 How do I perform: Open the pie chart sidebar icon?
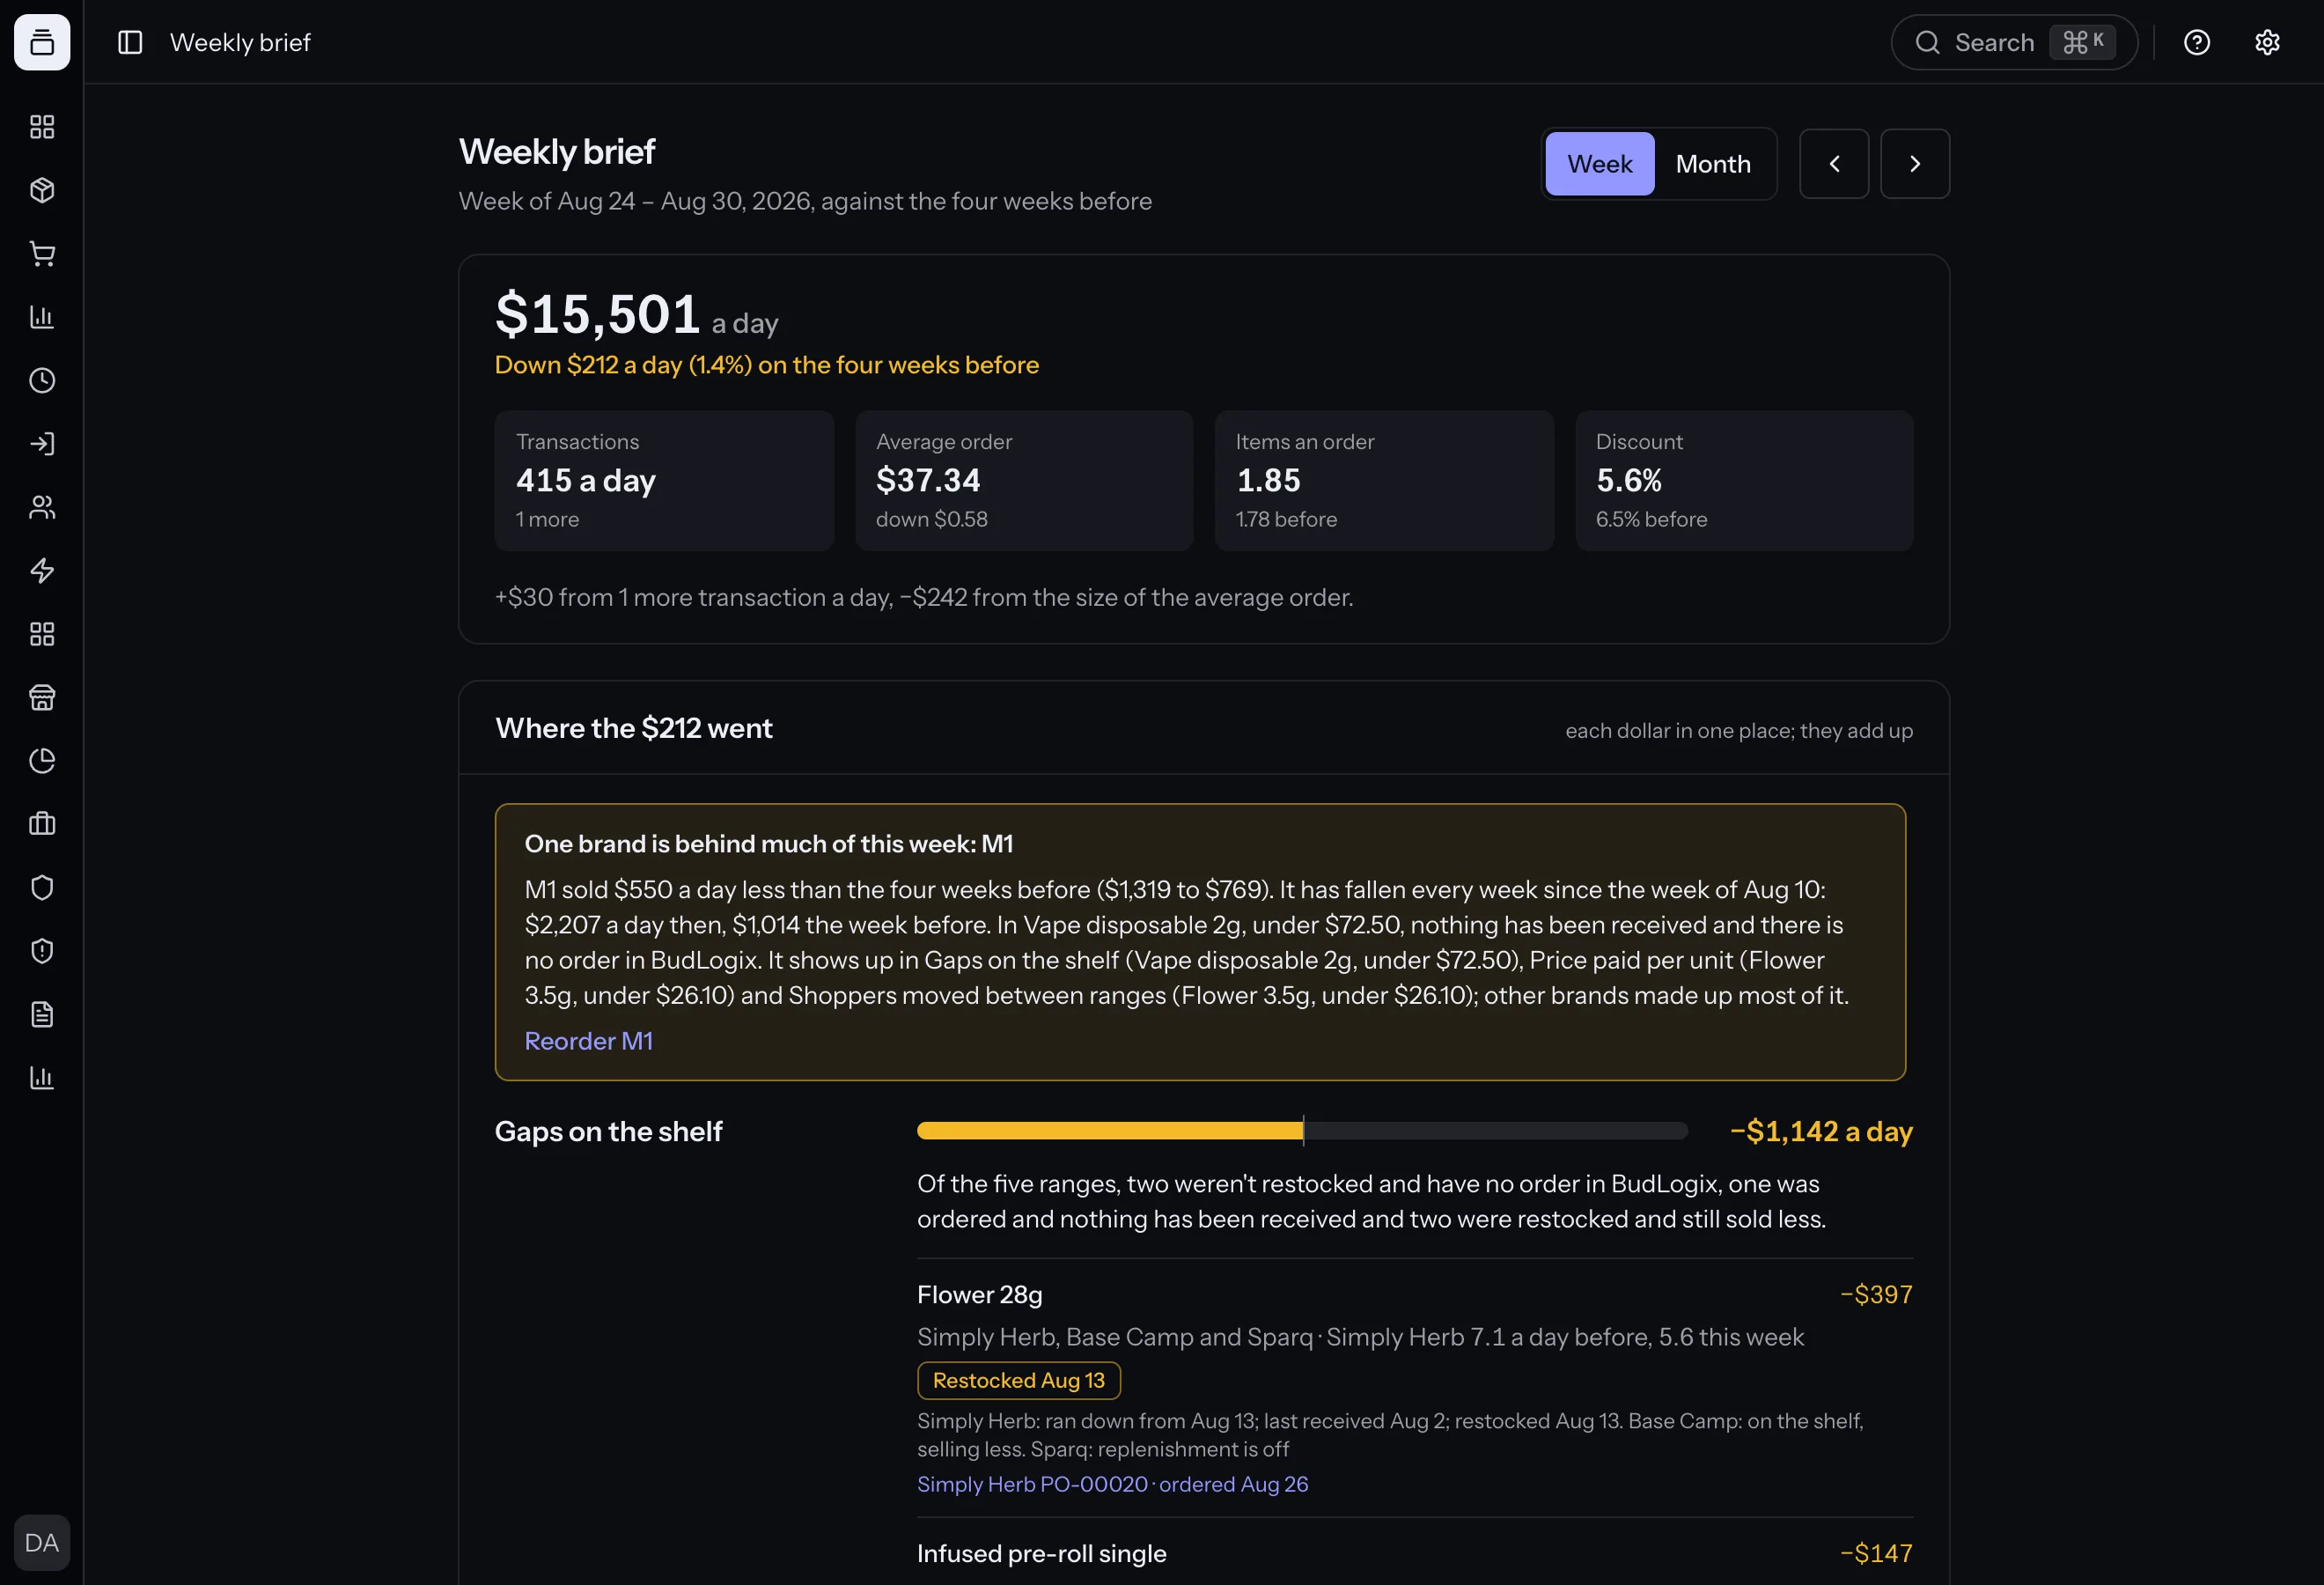click(x=42, y=761)
